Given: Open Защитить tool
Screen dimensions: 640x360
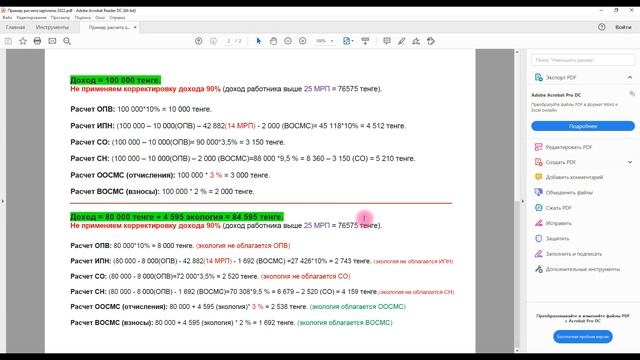Looking at the screenshot, I should click(552, 238).
